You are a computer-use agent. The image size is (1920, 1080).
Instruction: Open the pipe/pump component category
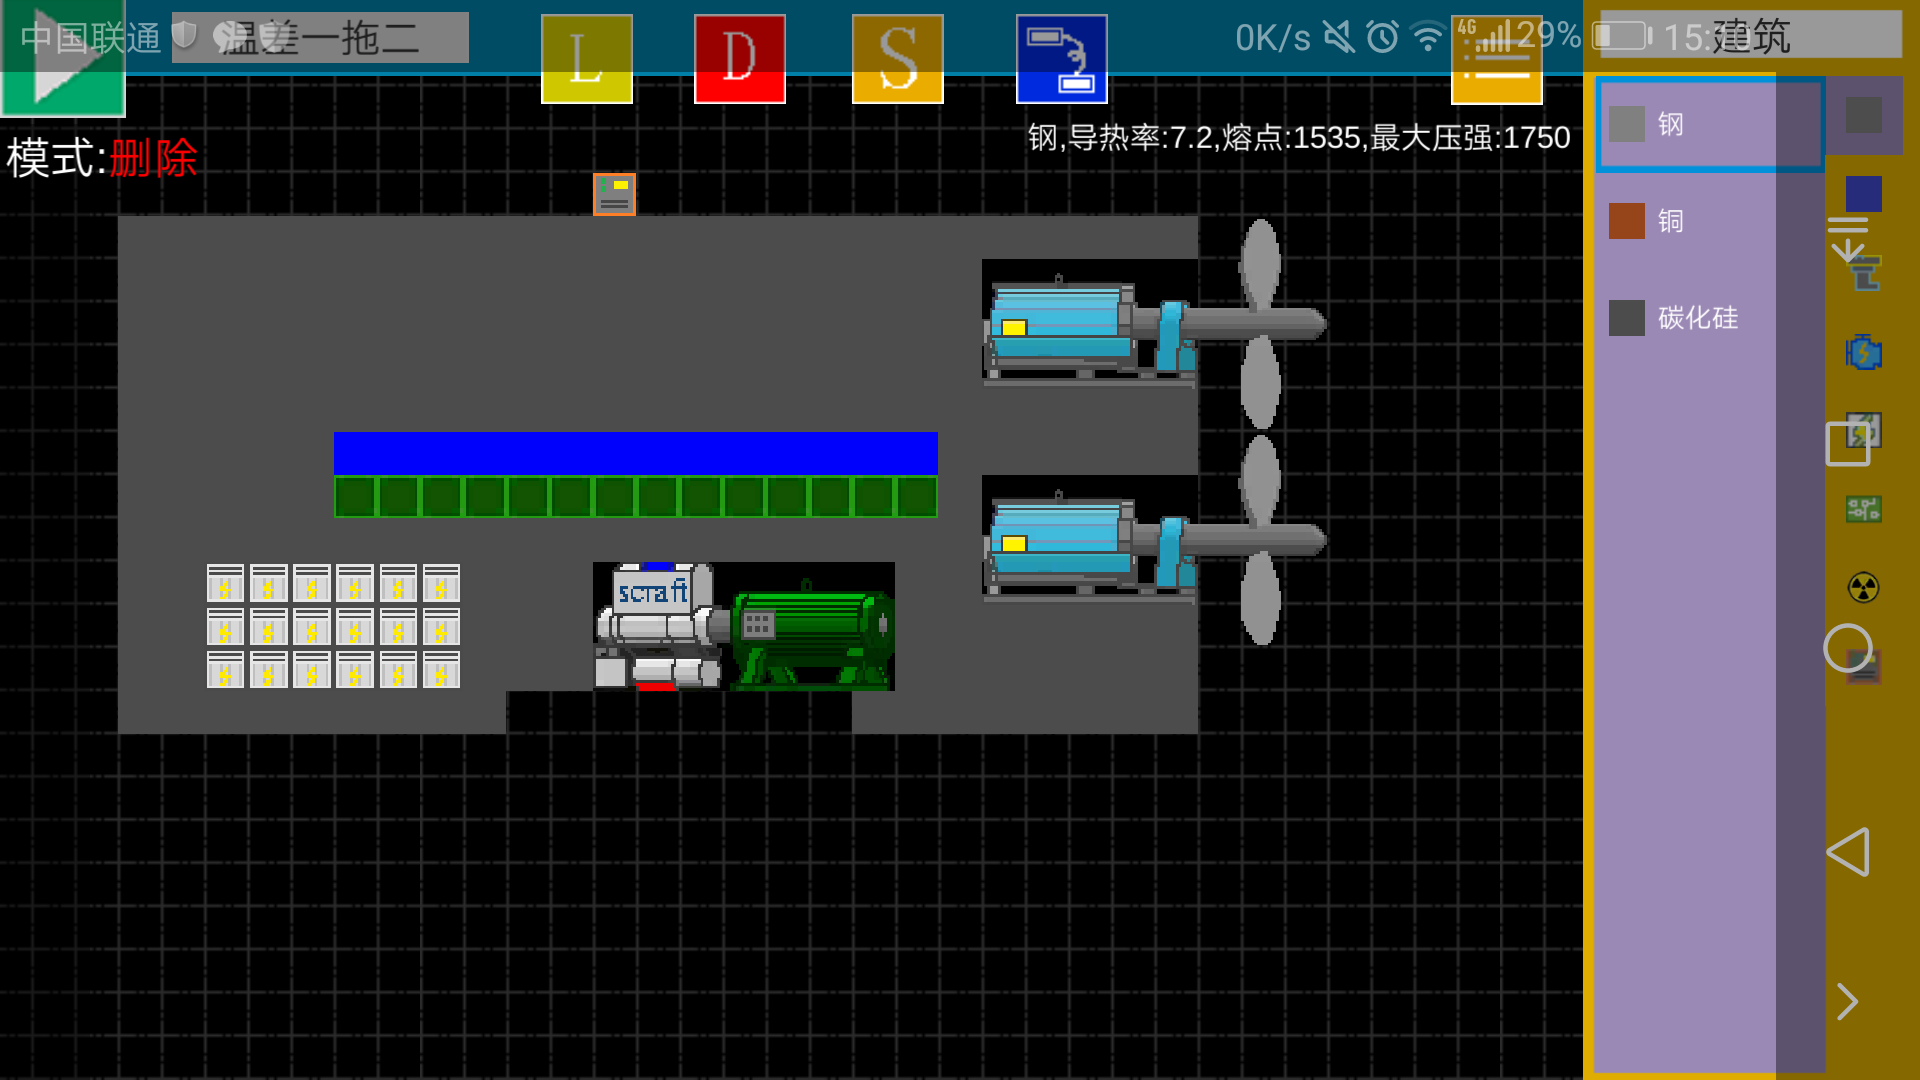1866,272
